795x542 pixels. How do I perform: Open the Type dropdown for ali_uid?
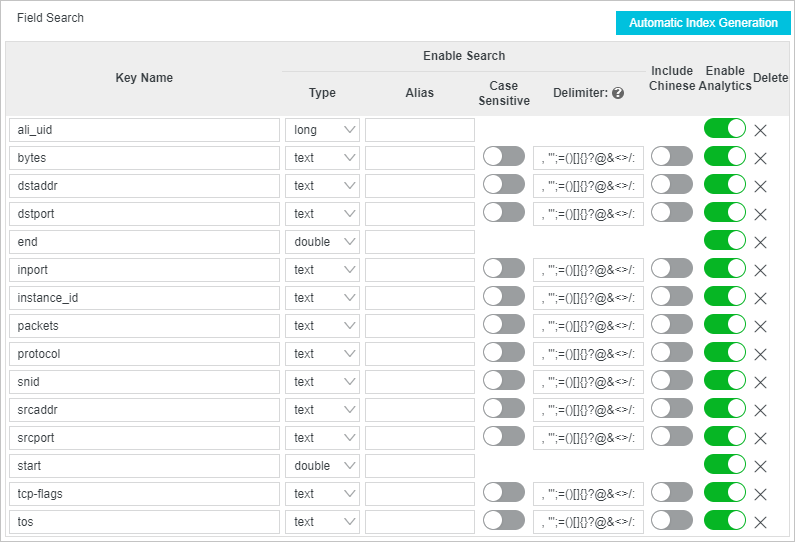(x=322, y=130)
